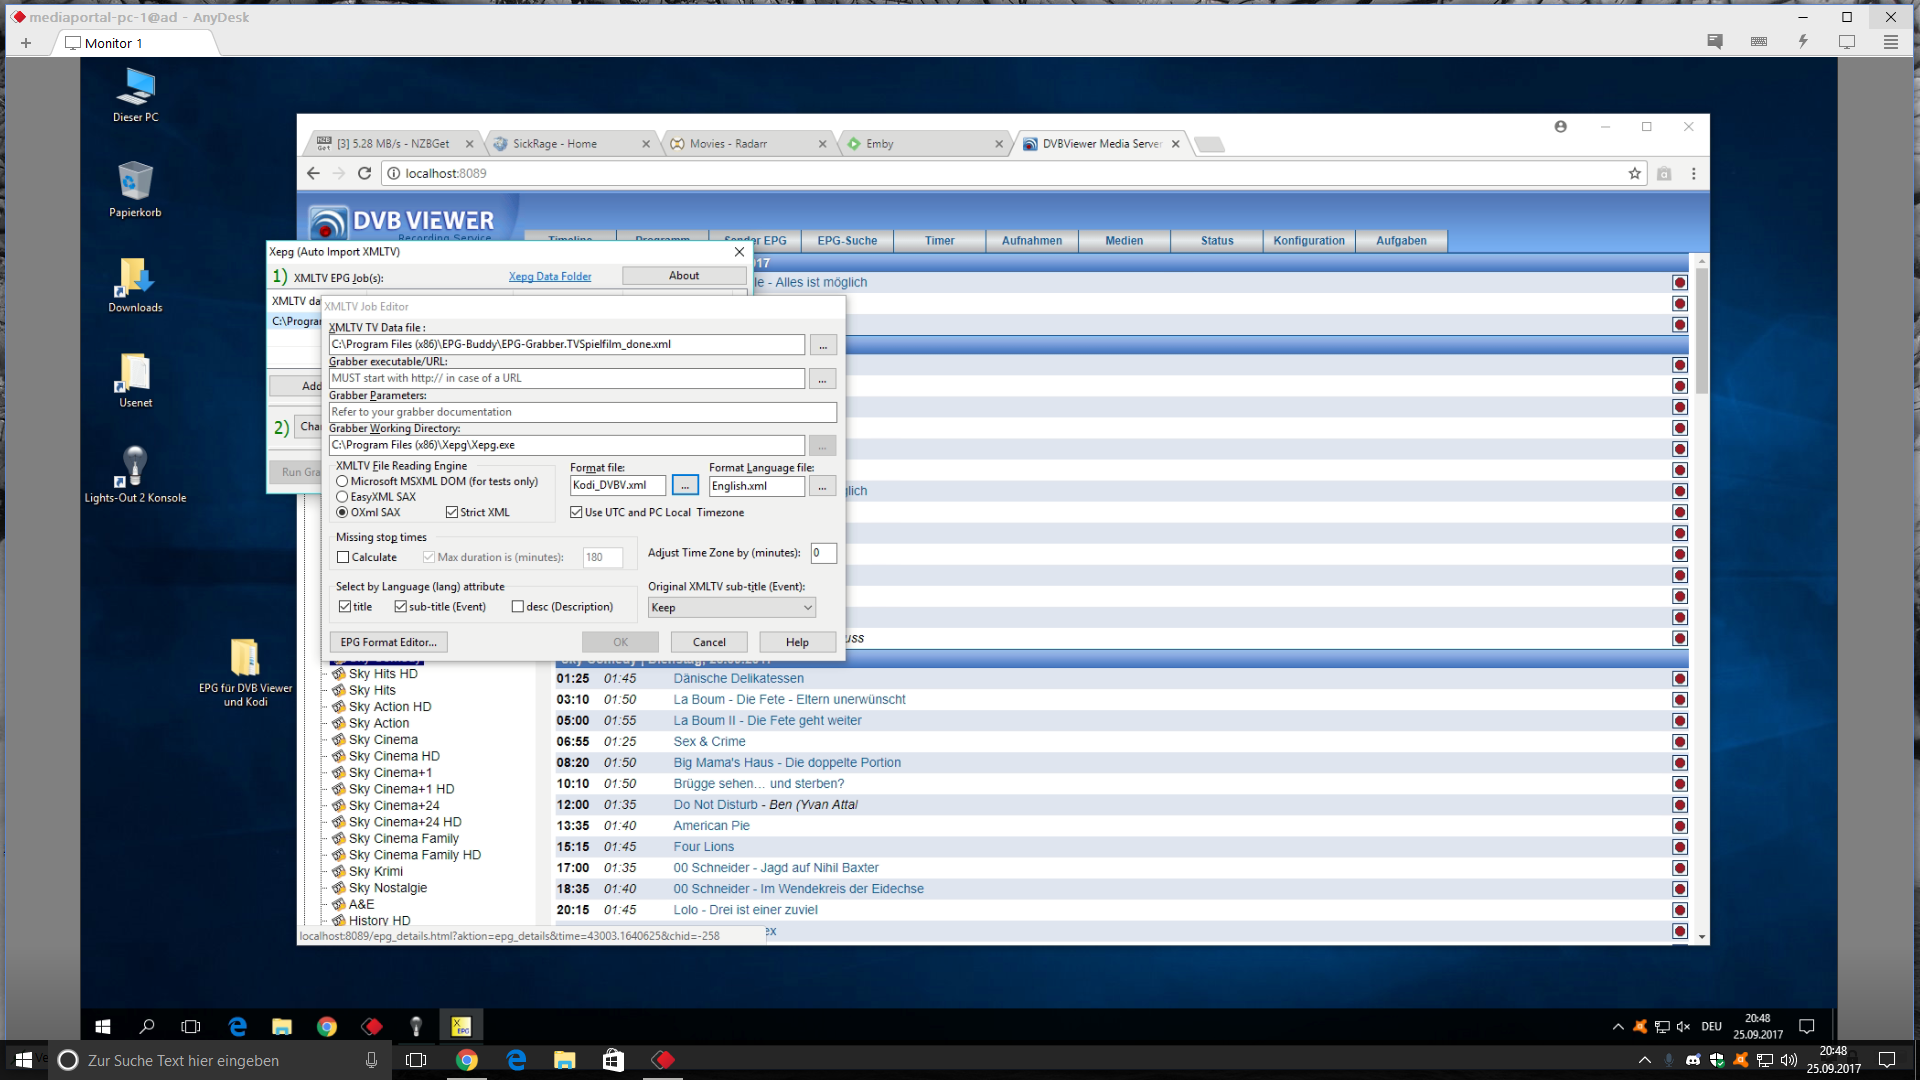Open remote Windows Start button
The width and height of the screenshot is (1920, 1080).
(x=102, y=1026)
